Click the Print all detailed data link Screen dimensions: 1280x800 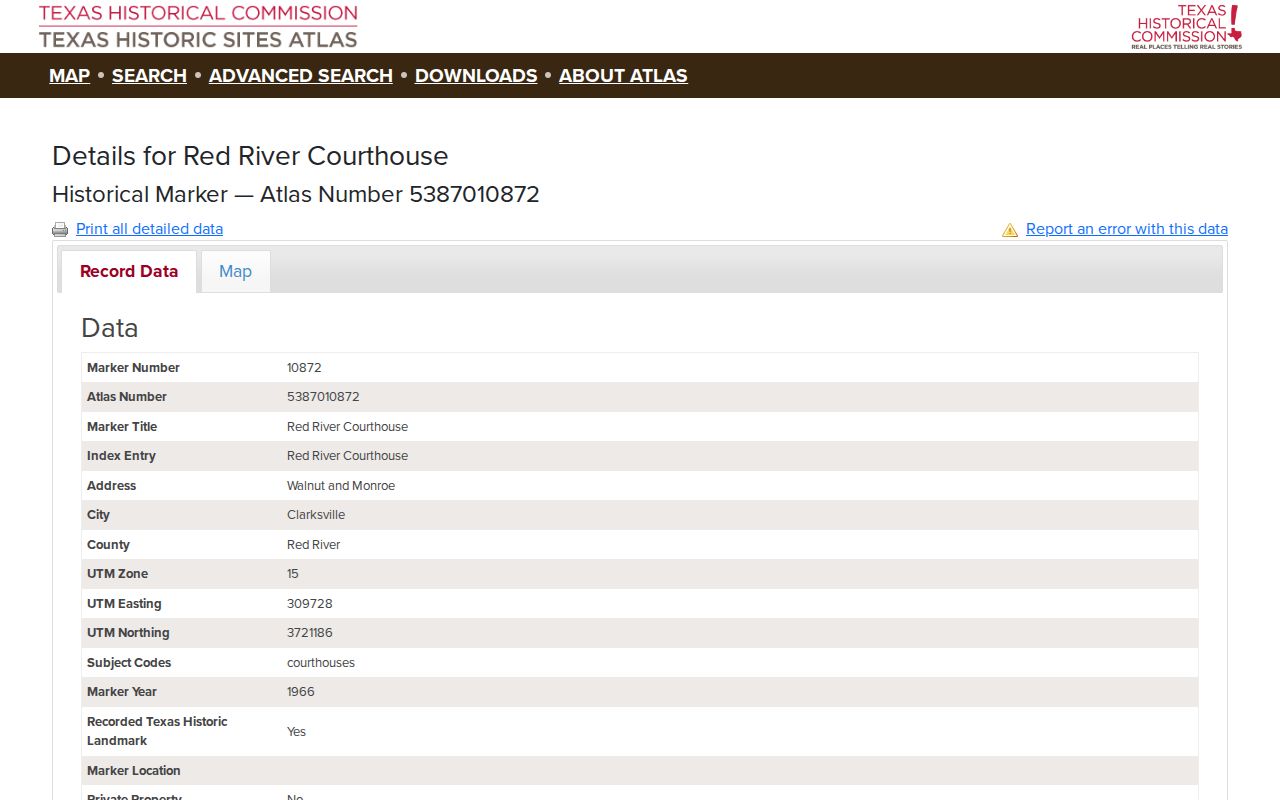coord(149,229)
